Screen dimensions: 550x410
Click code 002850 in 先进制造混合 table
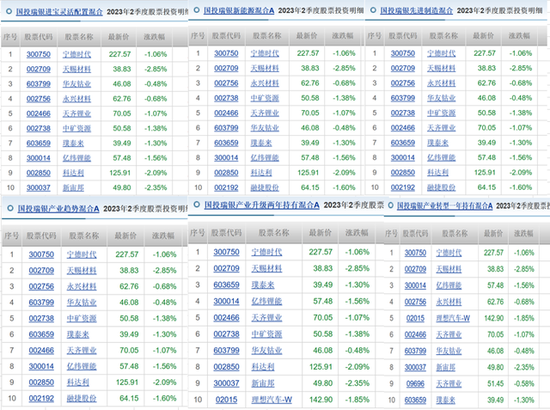(x=403, y=173)
